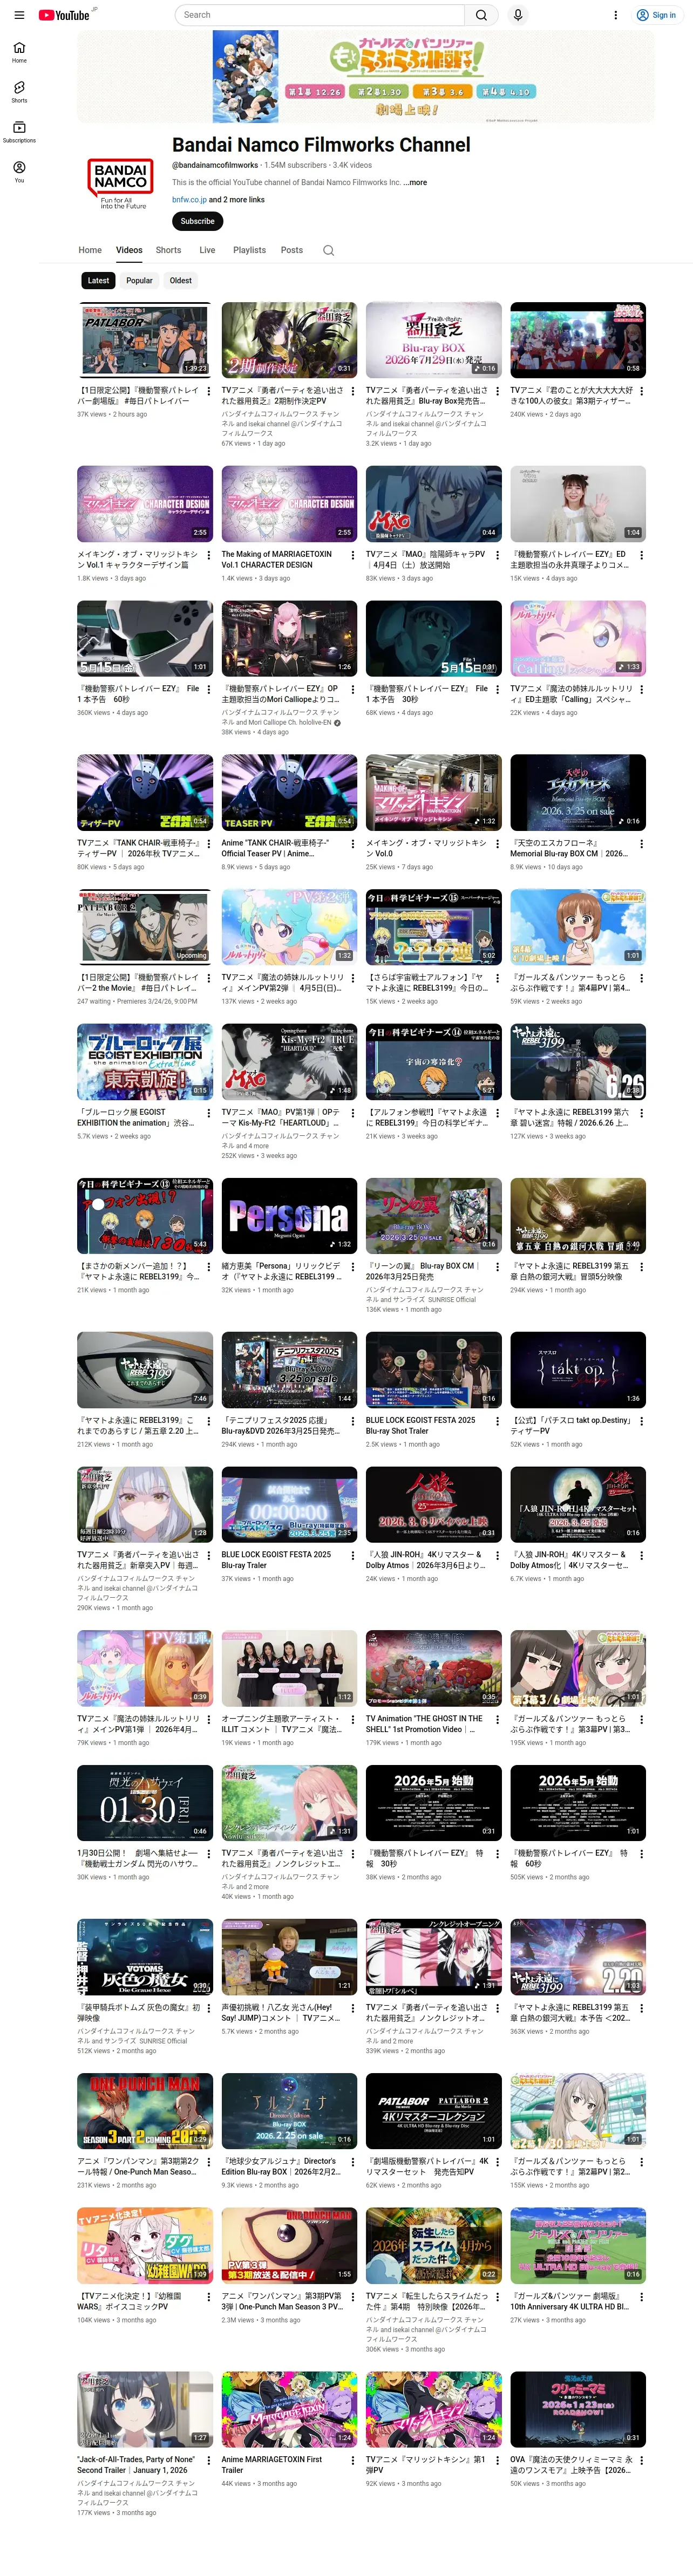Screen dimensions: 693x2576
Task: Play the 01.30 ハサウェイ video thumbnail
Action: coord(145,1803)
